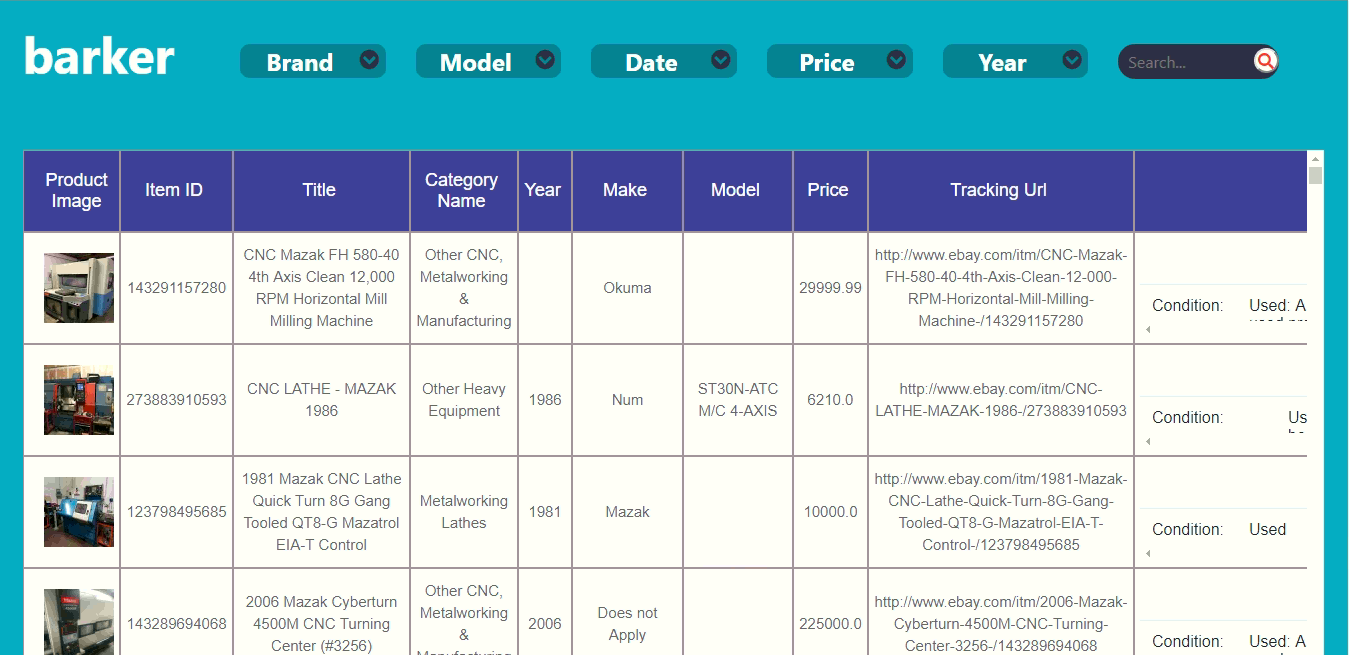The image size is (1349, 655).
Task: Select the Category Name column header
Action: coord(461,190)
